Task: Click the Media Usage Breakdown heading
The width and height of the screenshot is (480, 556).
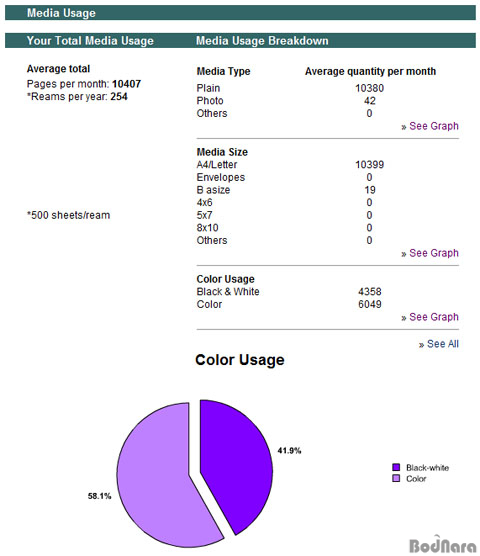Action: [x=262, y=41]
